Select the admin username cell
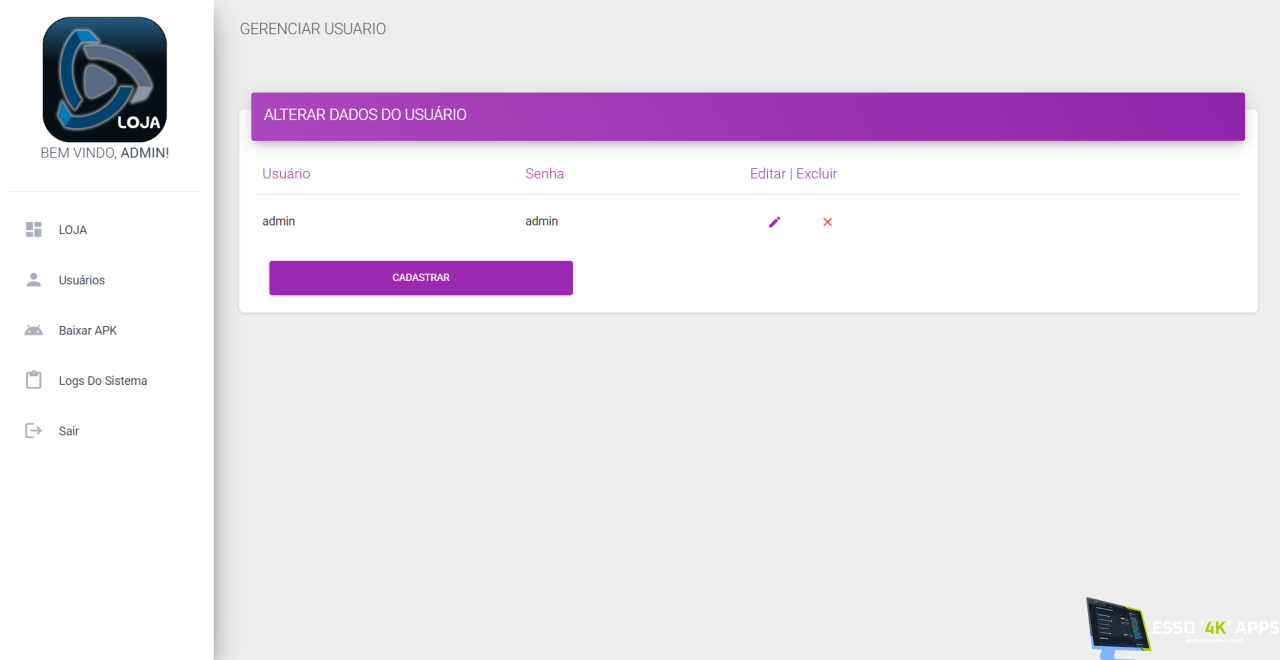Screen dimensions: 1280x660 pos(278,221)
